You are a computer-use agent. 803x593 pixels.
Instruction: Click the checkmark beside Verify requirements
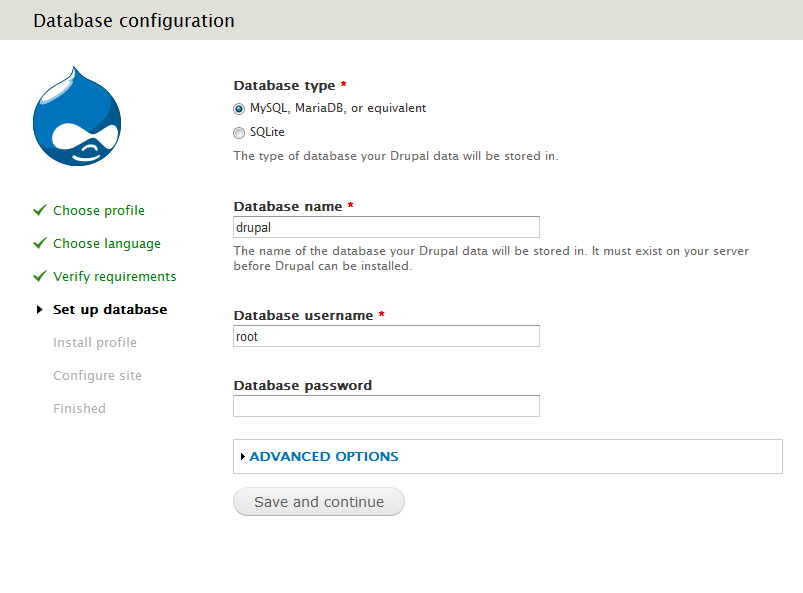(40, 276)
